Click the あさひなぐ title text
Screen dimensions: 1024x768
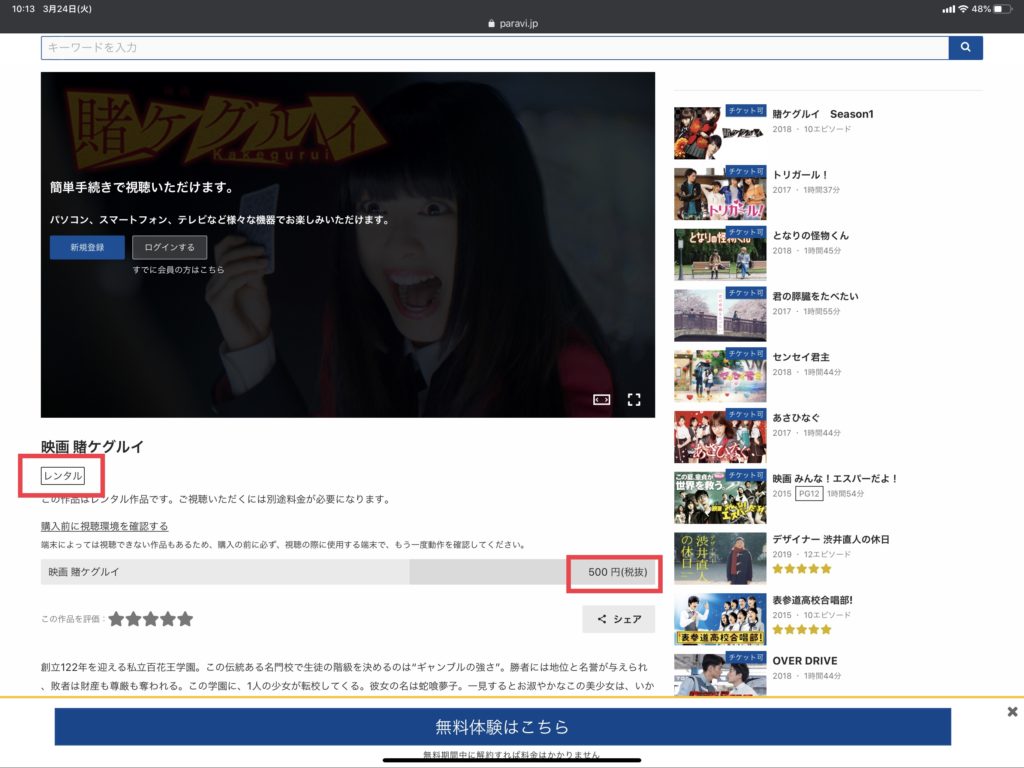point(796,418)
